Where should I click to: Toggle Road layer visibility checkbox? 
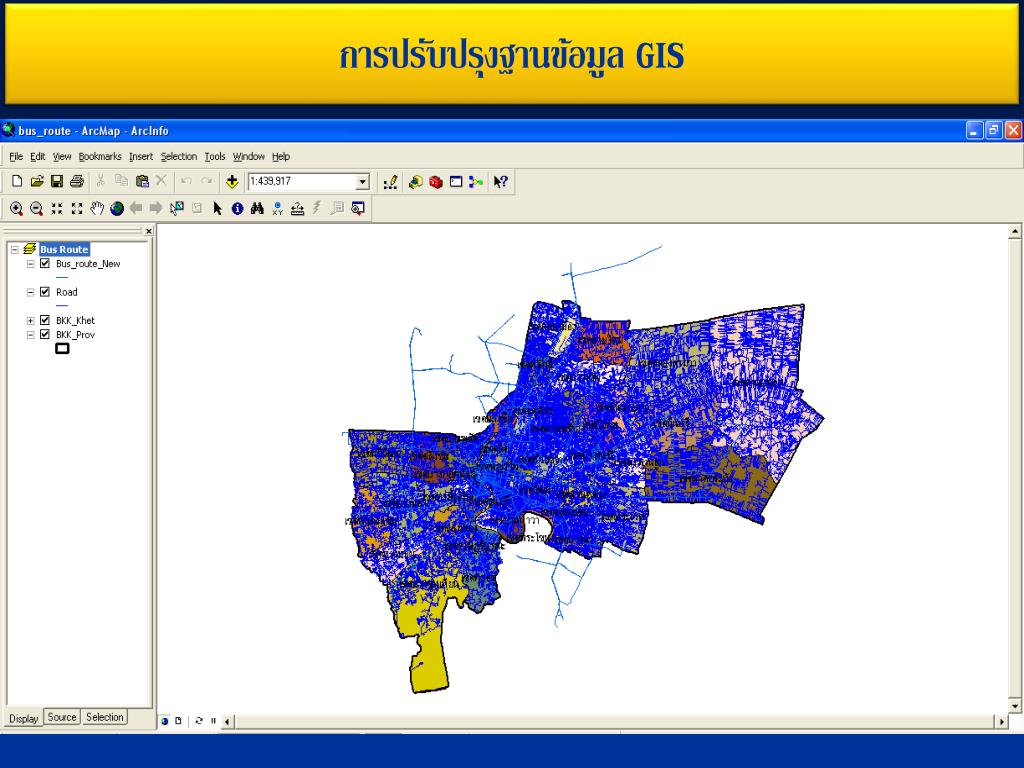pos(44,292)
